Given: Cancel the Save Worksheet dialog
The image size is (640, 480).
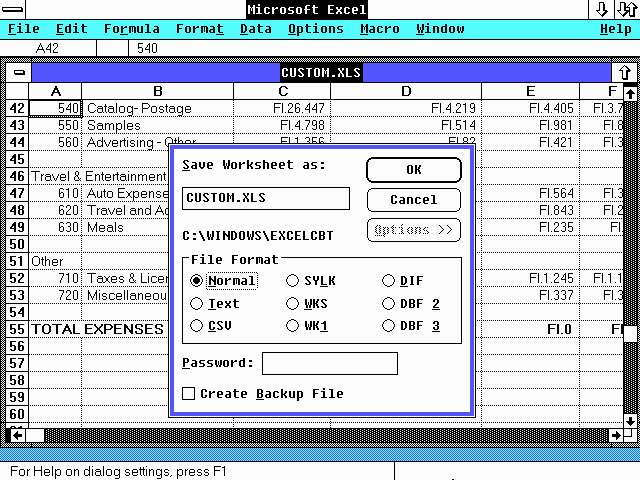Looking at the screenshot, I should click(x=414, y=200).
